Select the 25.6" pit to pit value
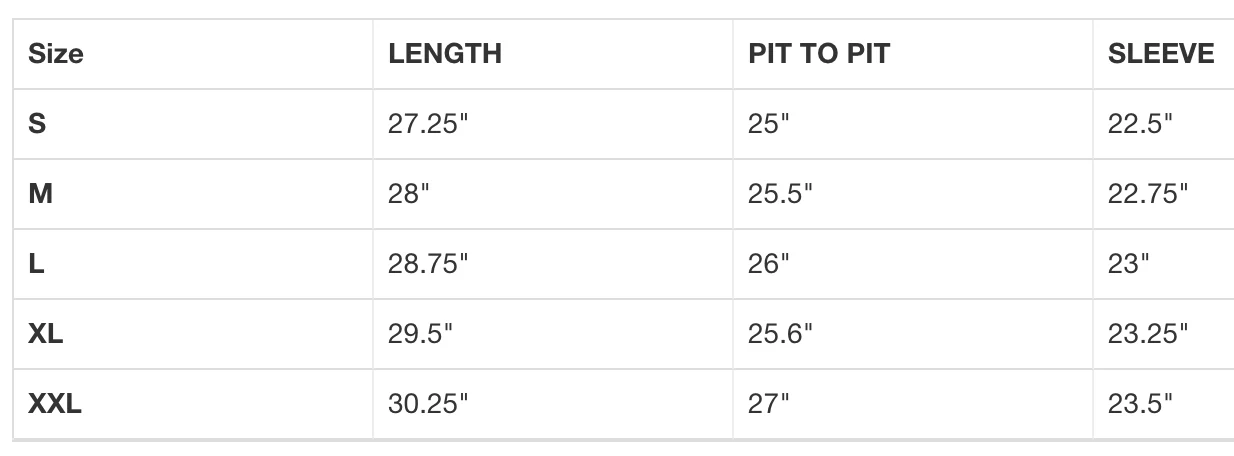The image size is (1234, 456). tap(780, 334)
